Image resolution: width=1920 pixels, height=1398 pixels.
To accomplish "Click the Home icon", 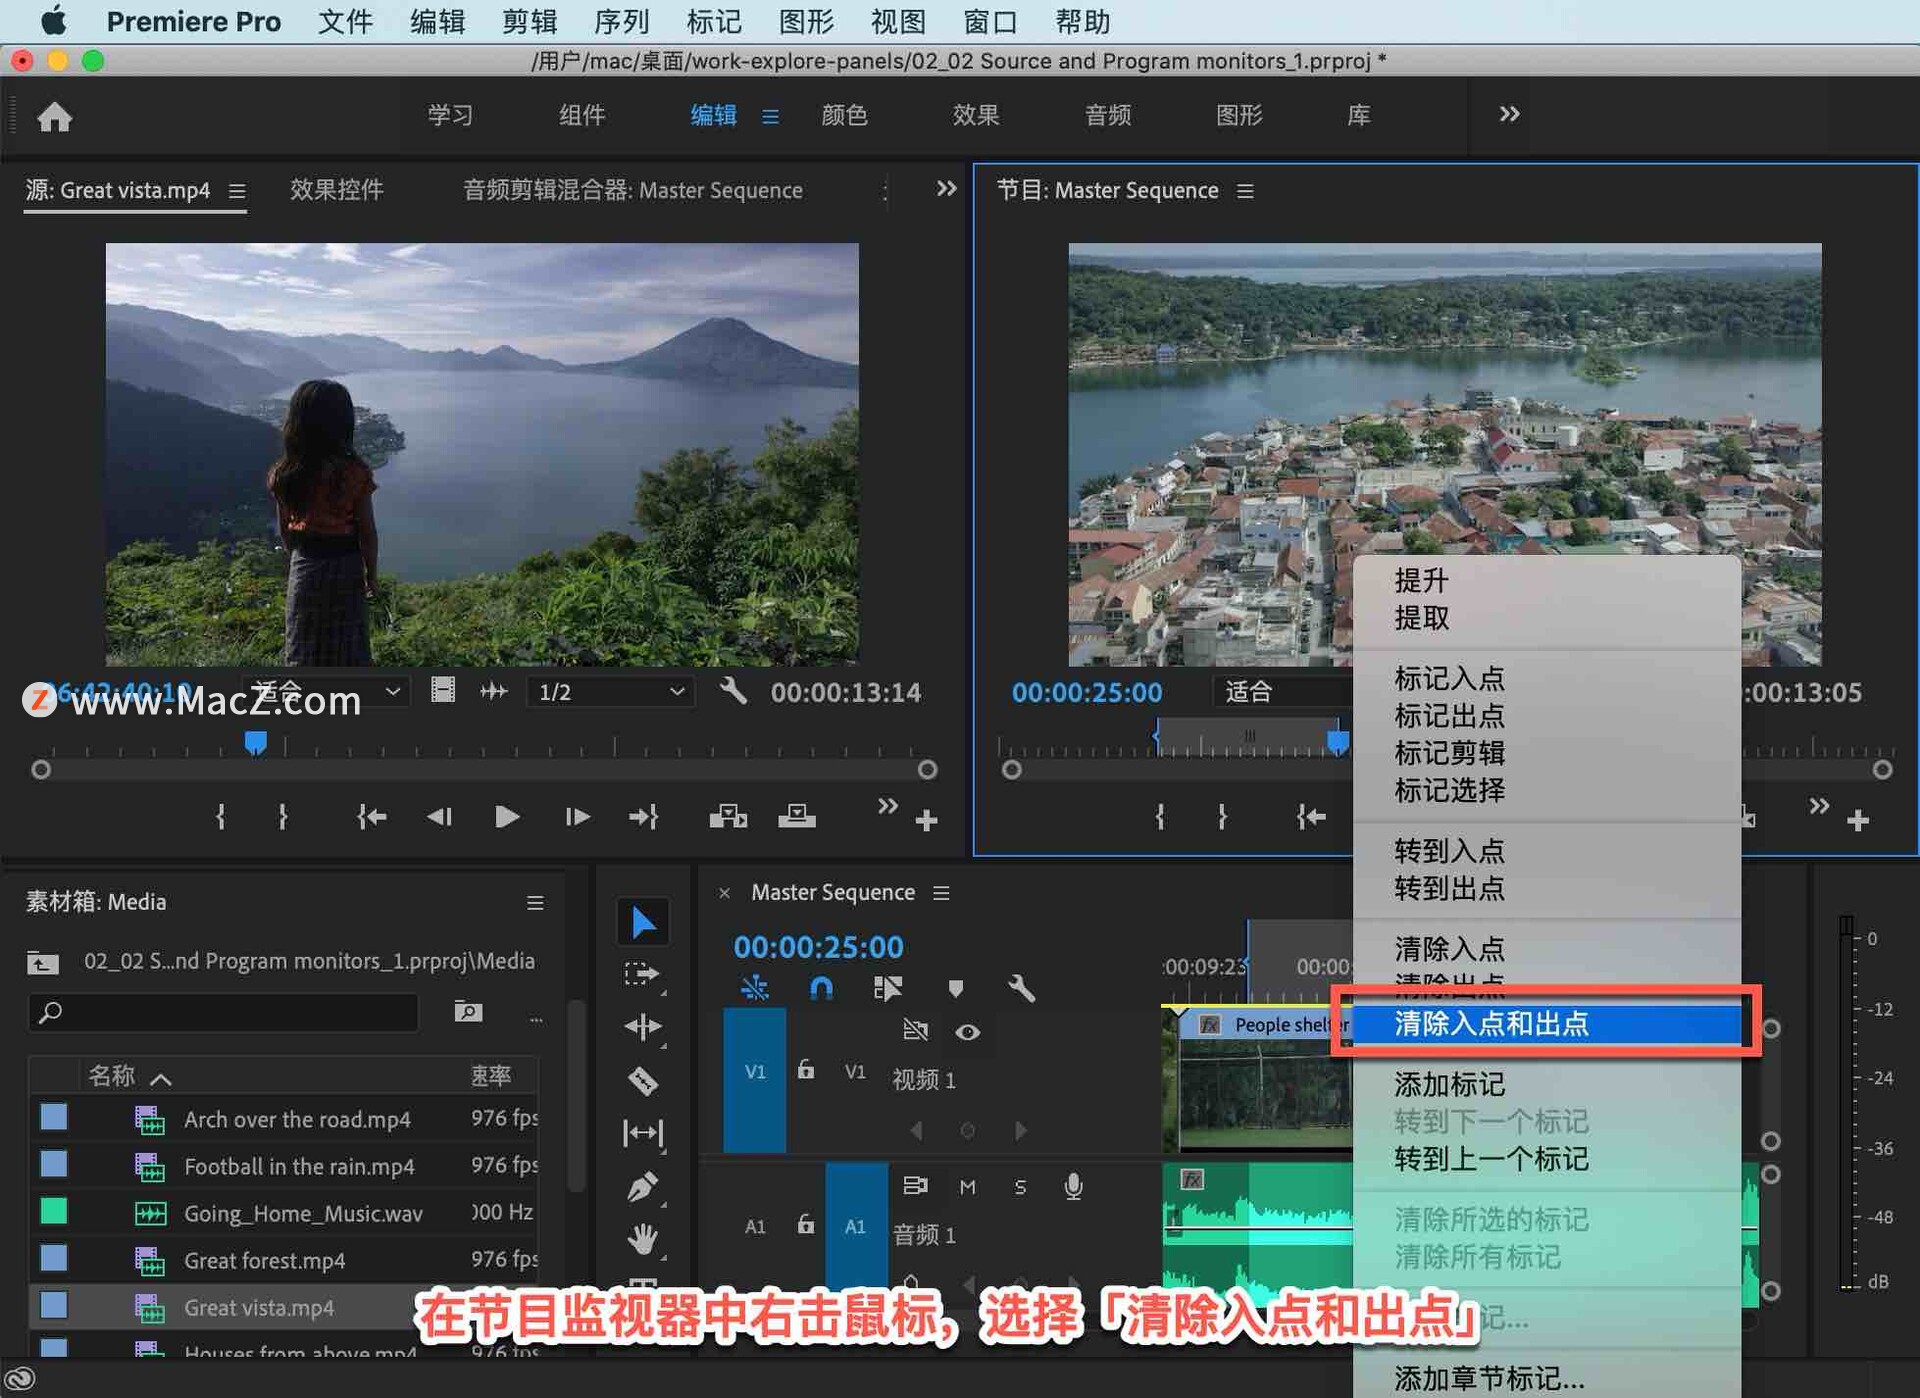I will pyautogui.click(x=54, y=117).
